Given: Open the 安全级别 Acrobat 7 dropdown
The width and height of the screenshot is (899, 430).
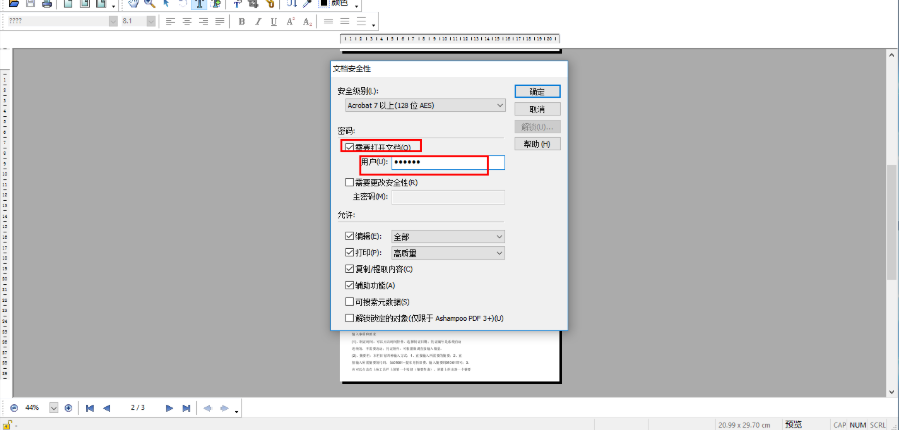Looking at the screenshot, I should click(x=425, y=105).
